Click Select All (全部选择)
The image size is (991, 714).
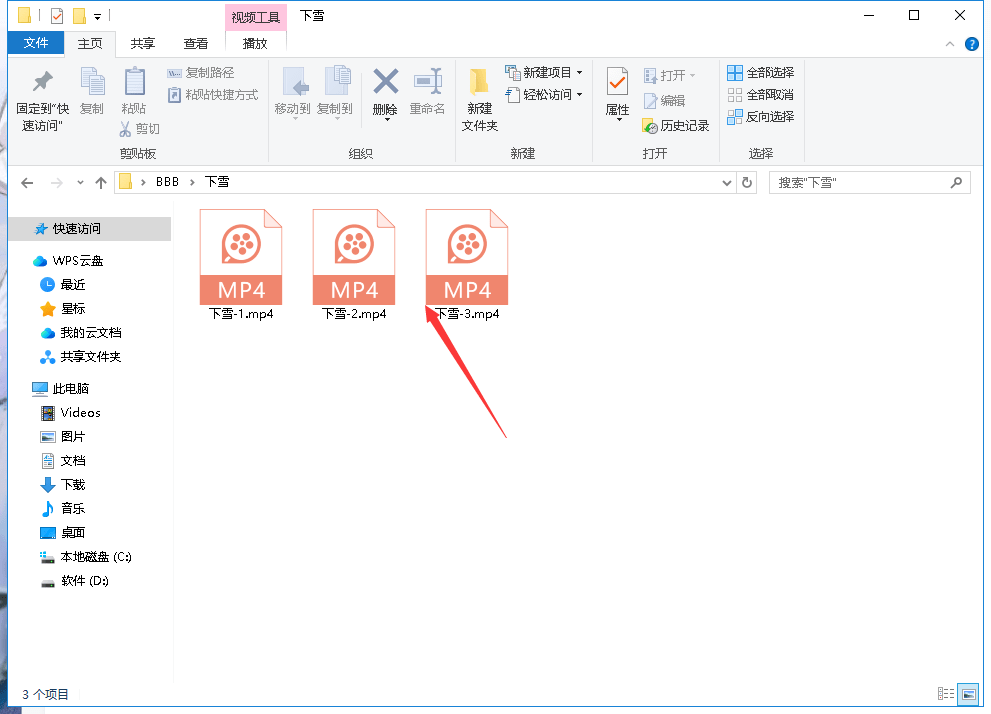(760, 73)
